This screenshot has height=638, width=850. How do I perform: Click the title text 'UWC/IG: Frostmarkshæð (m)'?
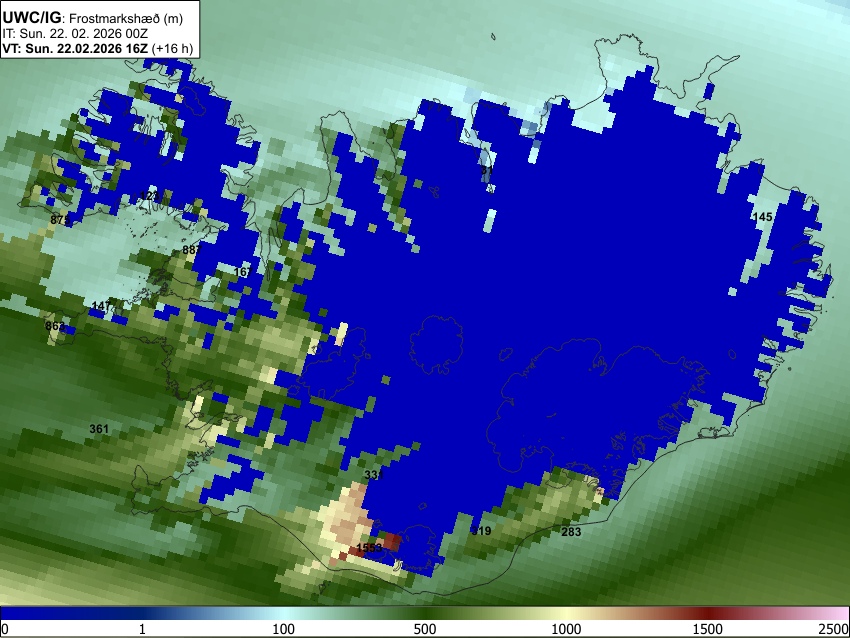93,18
